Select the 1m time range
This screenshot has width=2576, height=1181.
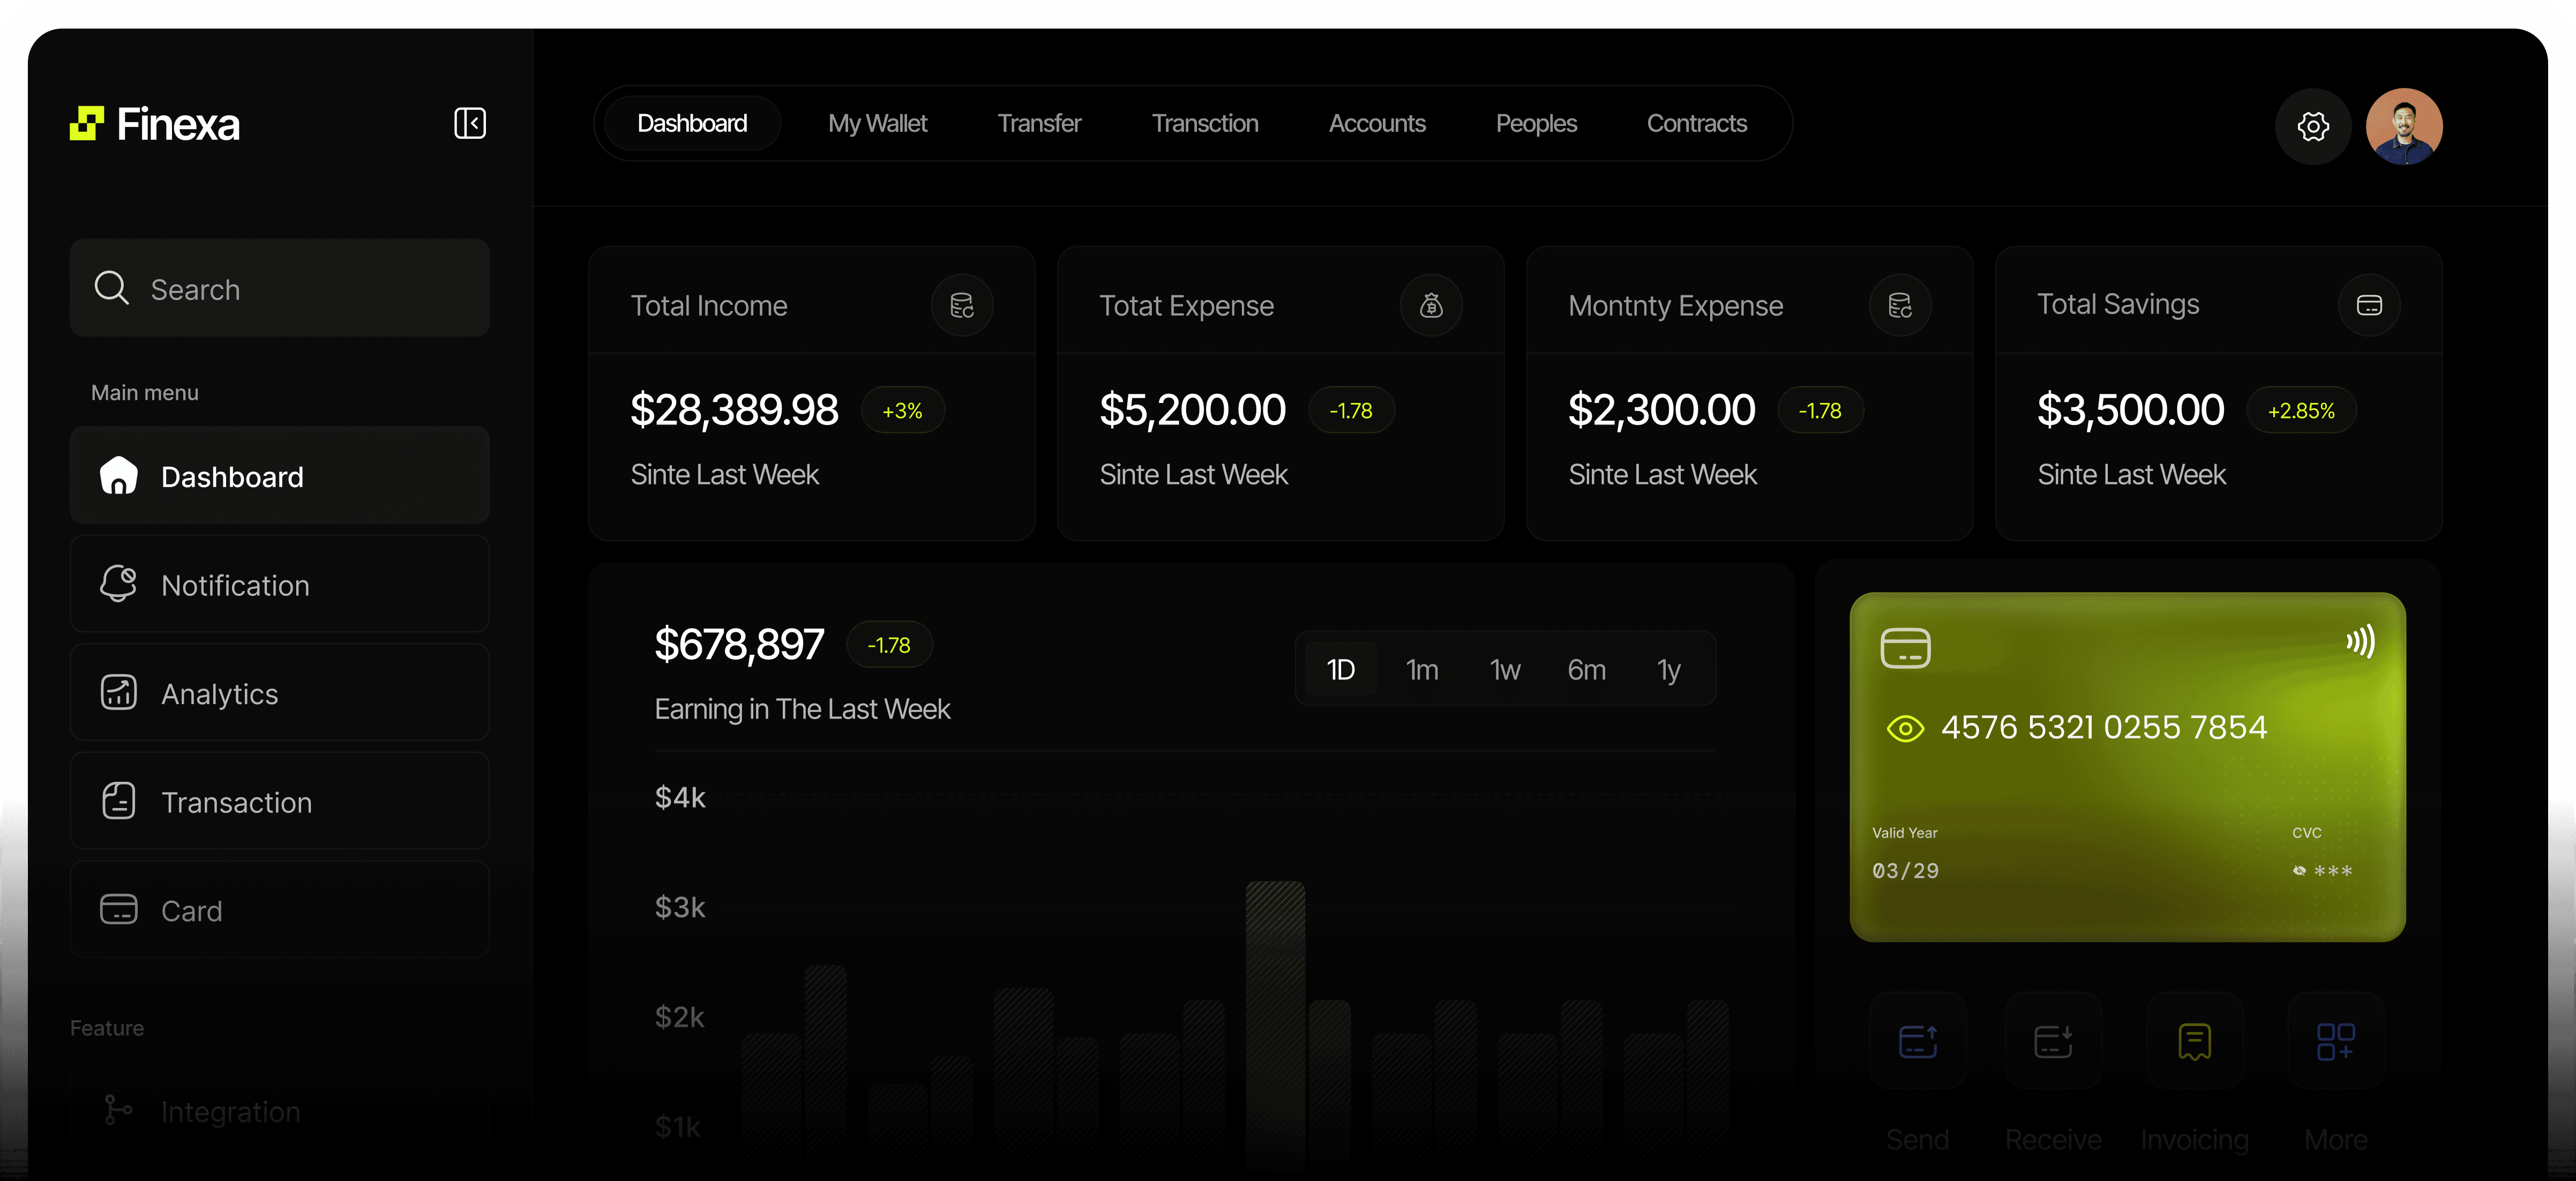click(x=1421, y=669)
